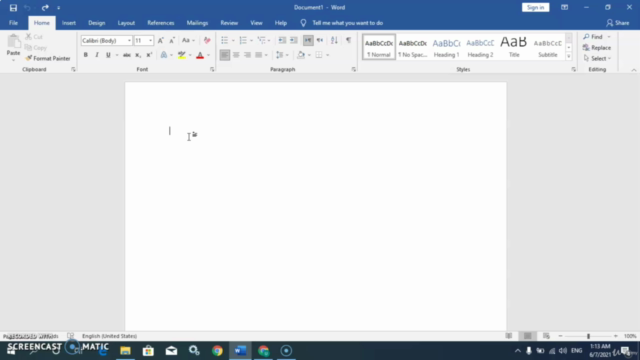Open multilevel list options
The height and width of the screenshot is (360, 640).
(261, 40)
